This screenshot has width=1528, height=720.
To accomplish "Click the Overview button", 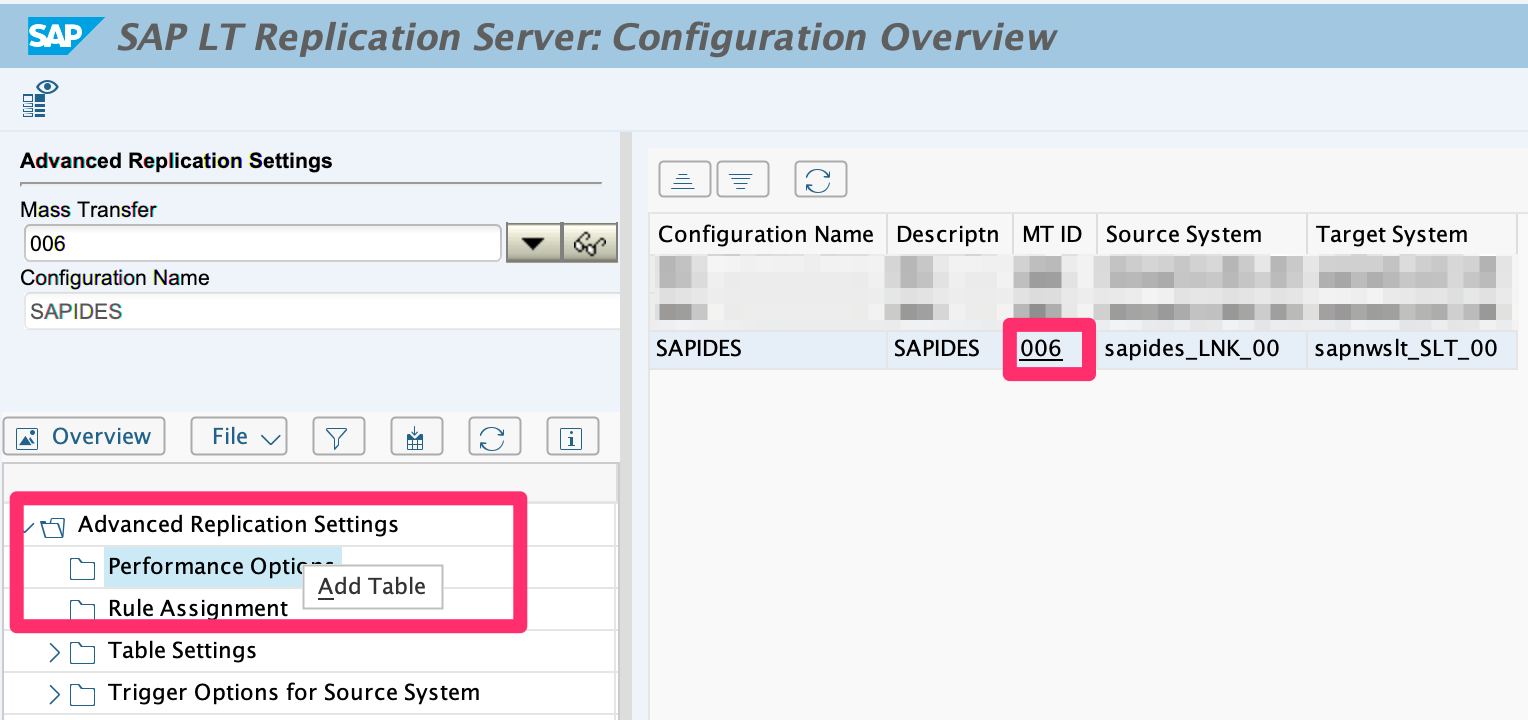I will pos(84,437).
